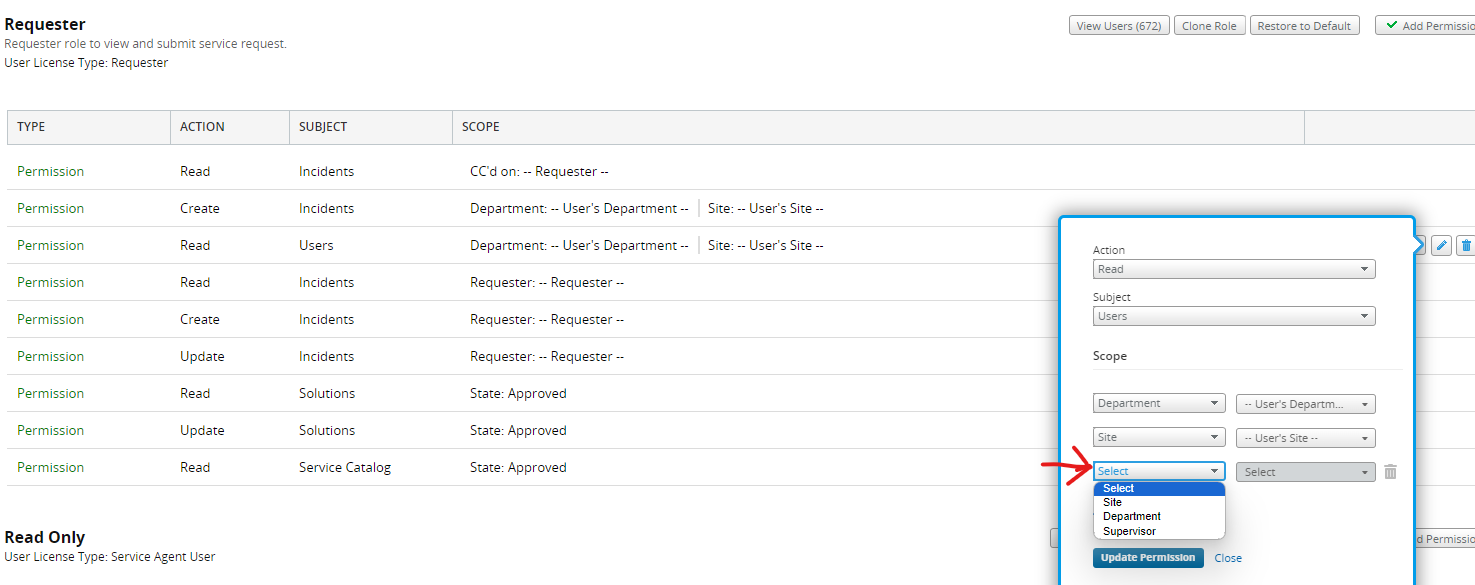Click the Service Catalog permission row subject
The height and width of the screenshot is (585, 1475).
pos(345,467)
